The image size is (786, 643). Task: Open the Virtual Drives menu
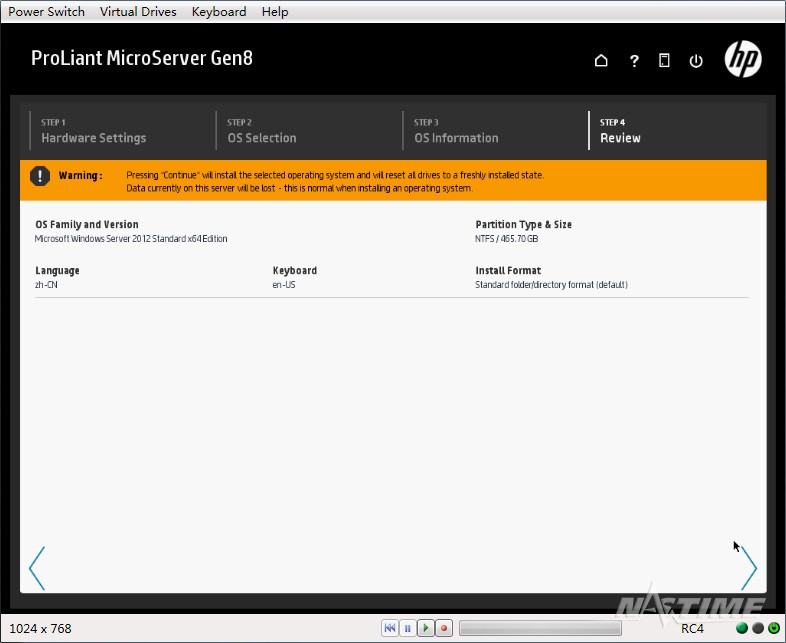click(x=138, y=12)
